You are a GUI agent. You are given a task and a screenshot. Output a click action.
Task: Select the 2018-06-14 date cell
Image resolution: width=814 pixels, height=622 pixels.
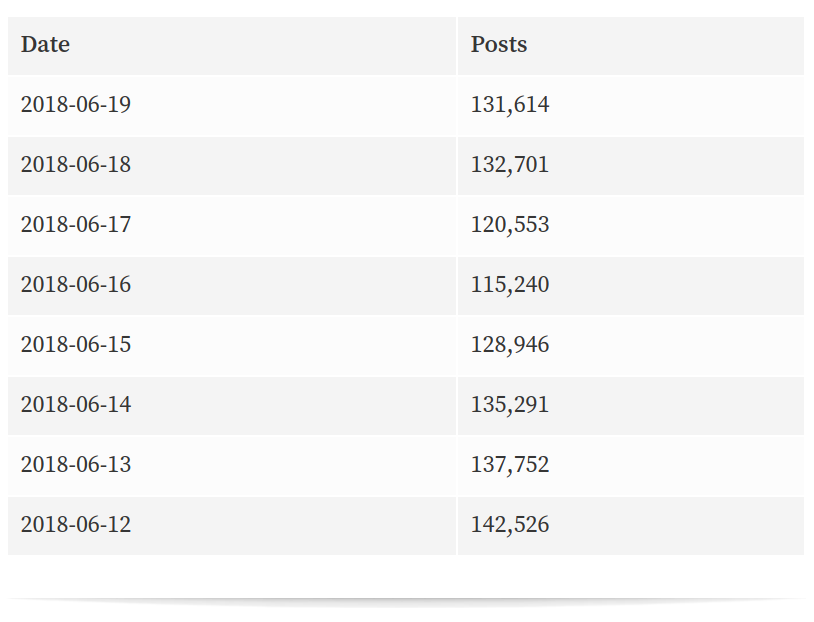232,406
